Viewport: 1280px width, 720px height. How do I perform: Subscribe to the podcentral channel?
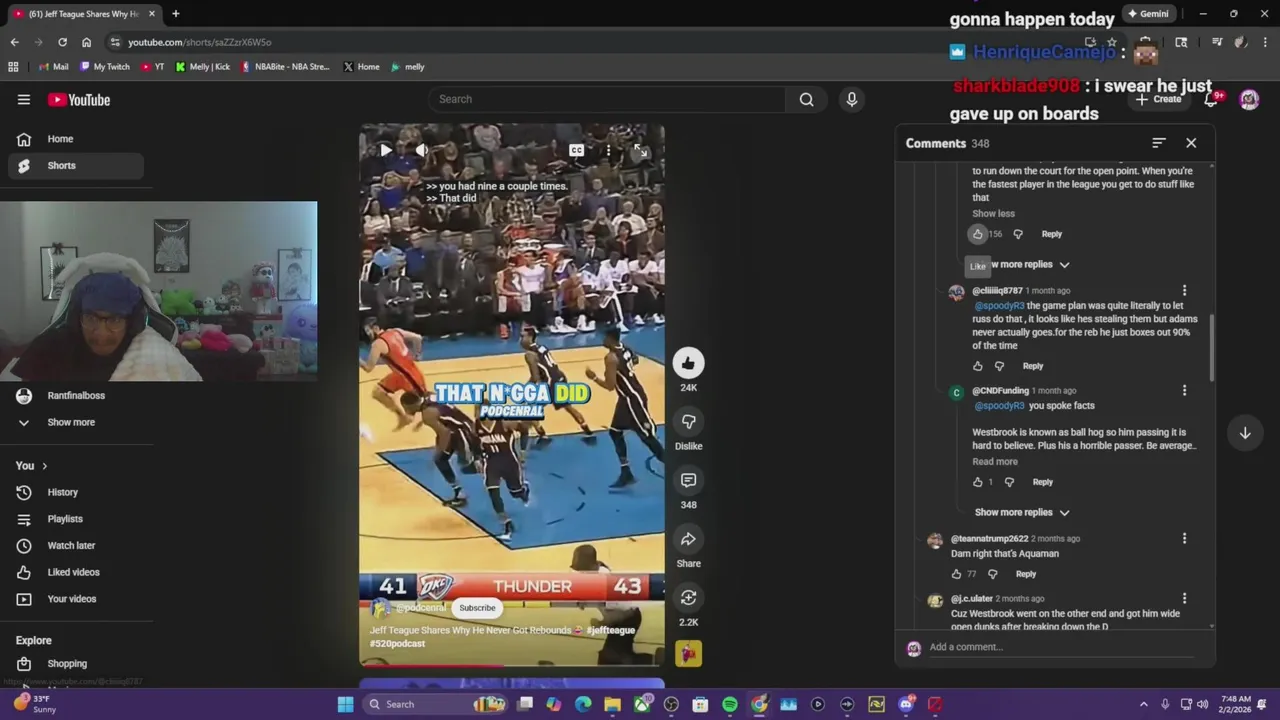click(x=477, y=608)
